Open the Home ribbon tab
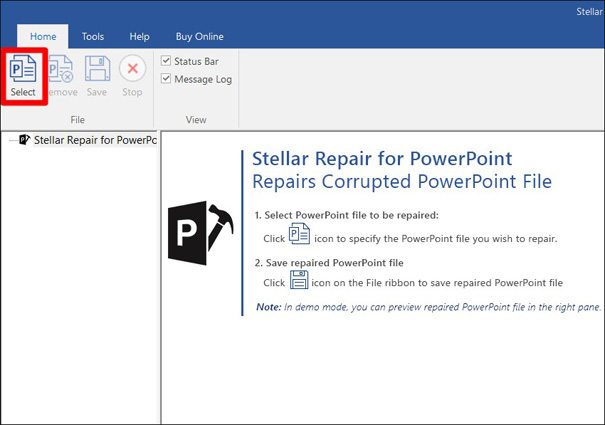605x425 pixels. tap(44, 37)
